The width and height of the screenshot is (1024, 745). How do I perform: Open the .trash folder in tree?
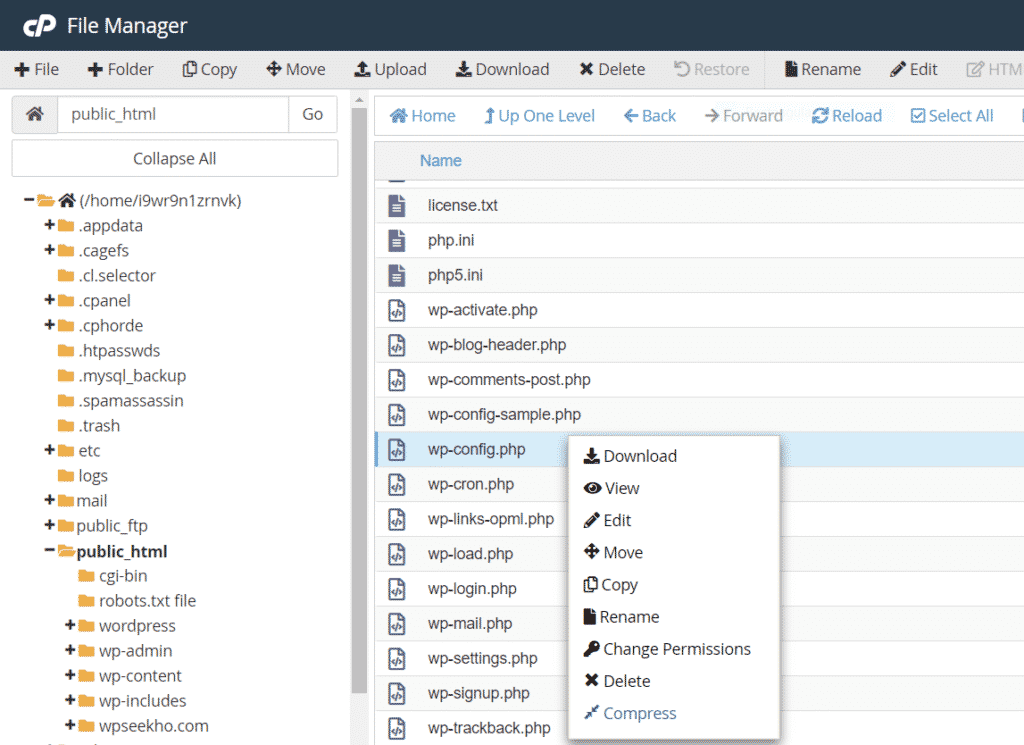(x=89, y=426)
